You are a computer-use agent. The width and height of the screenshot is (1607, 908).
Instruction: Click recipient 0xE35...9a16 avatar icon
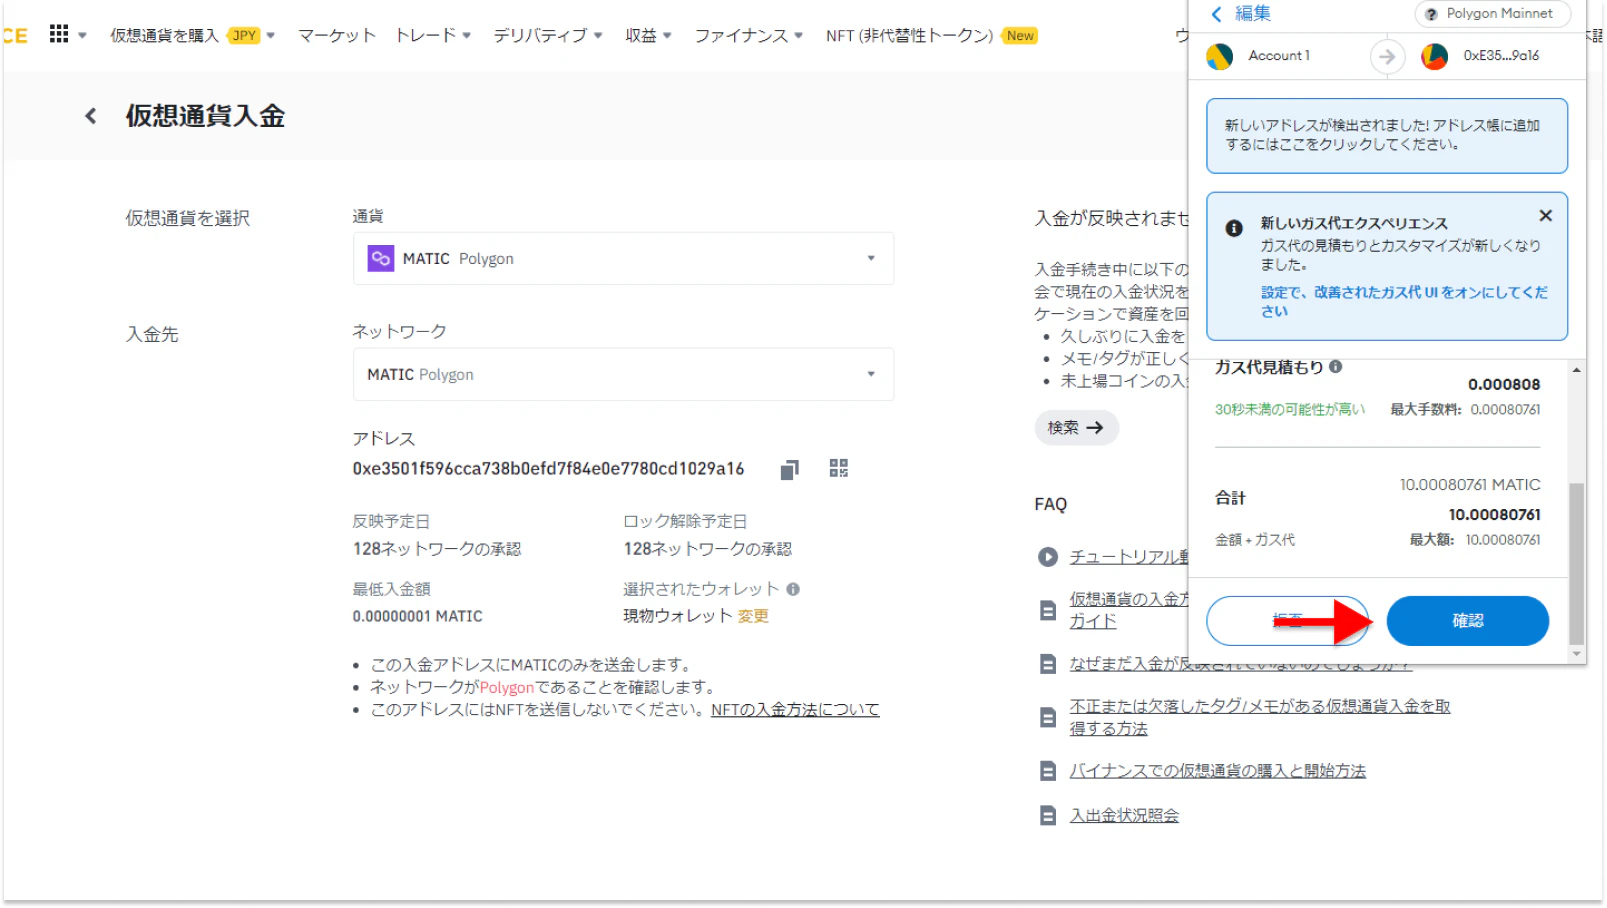click(x=1435, y=57)
